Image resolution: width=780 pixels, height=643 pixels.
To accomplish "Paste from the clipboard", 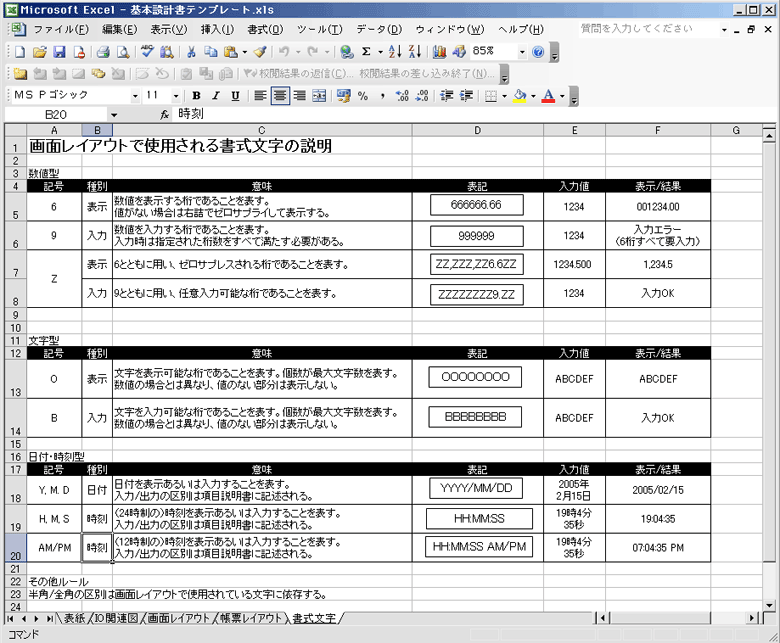I will pos(230,52).
